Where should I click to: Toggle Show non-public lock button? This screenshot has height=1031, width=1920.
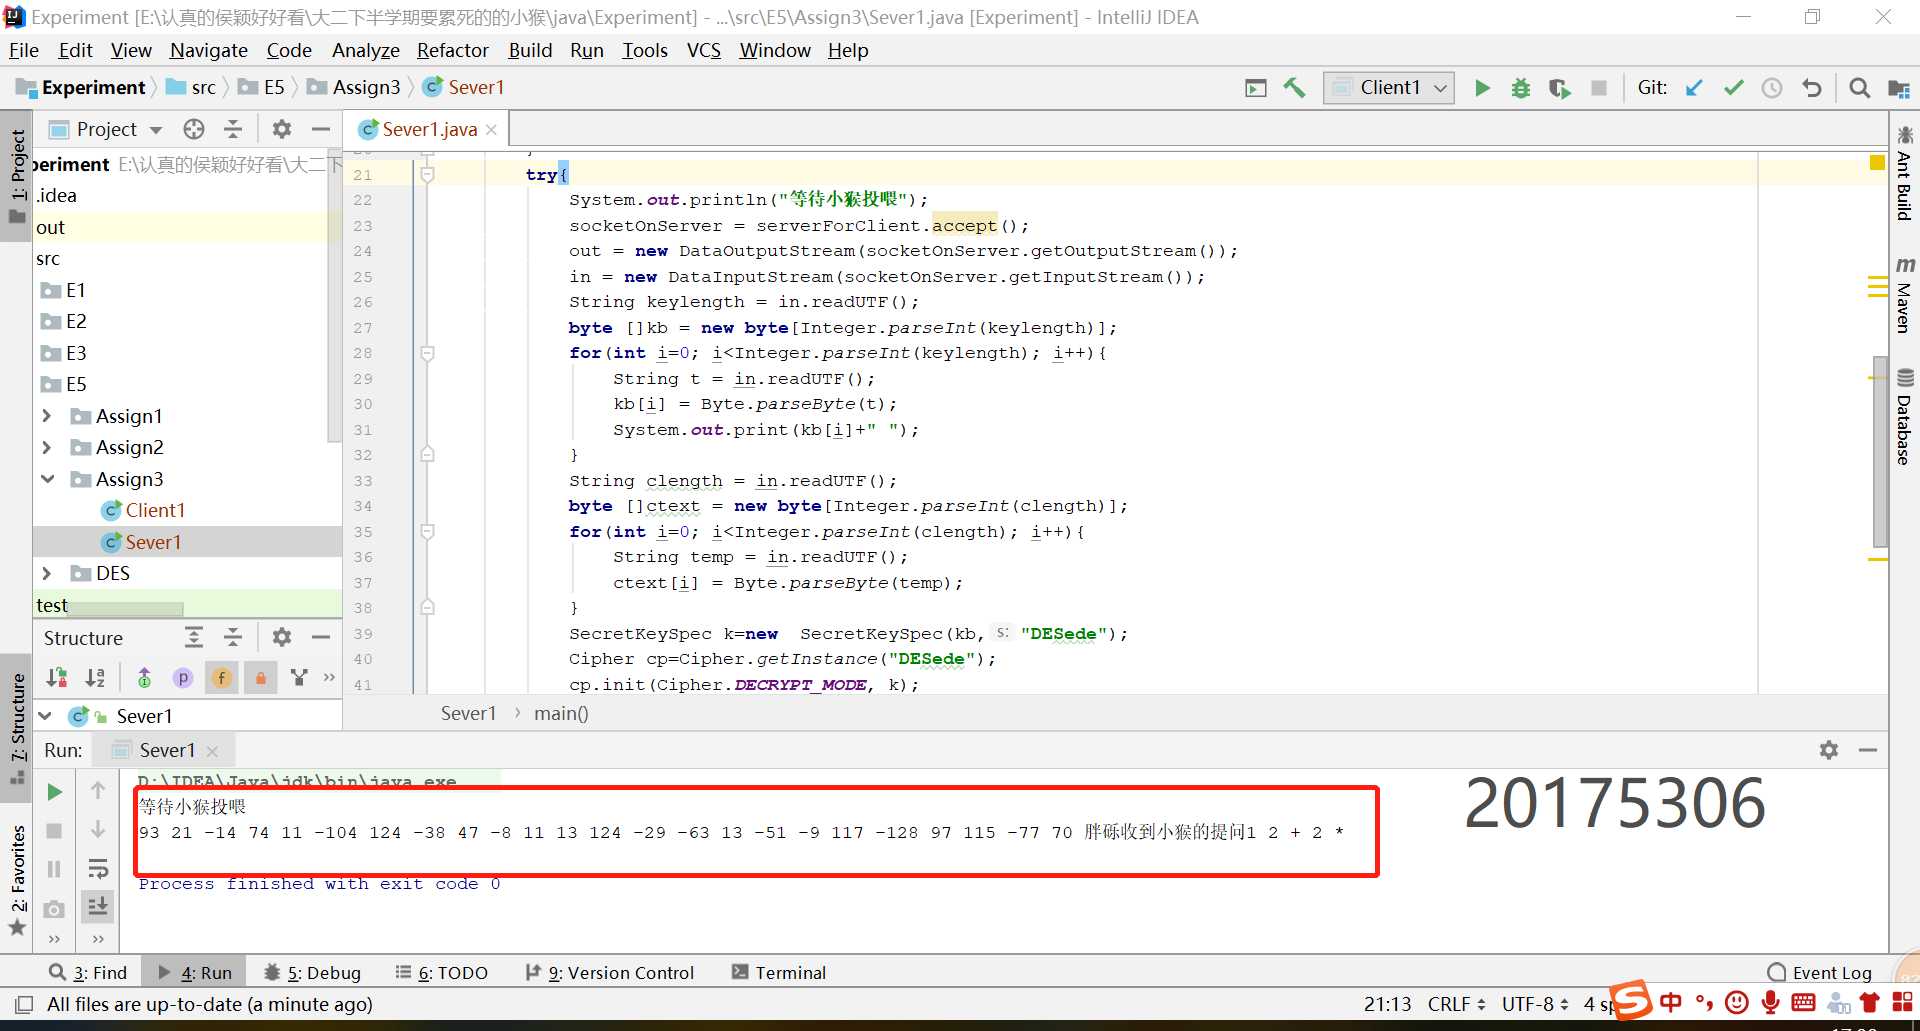pyautogui.click(x=260, y=678)
